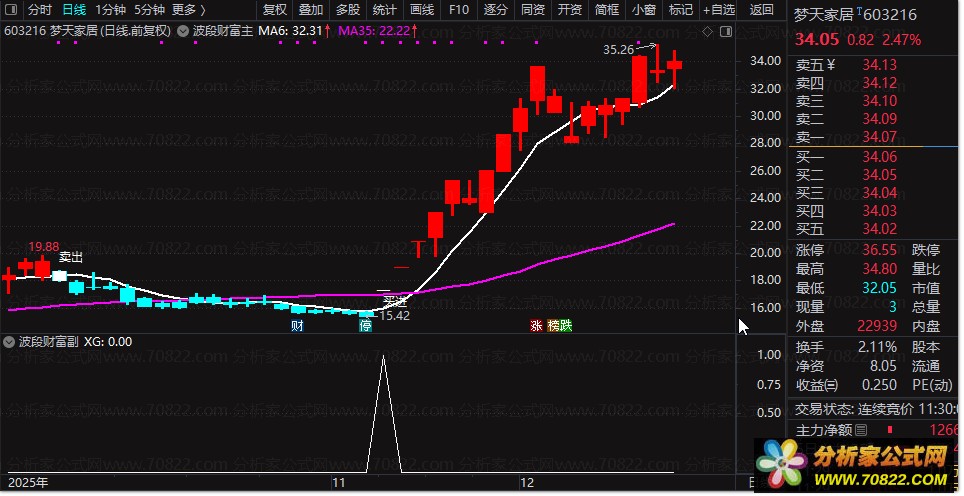Viewport: 964px width, 496px height.
Task: Click the ¥ symbol beside 卖五
Action: (831, 65)
